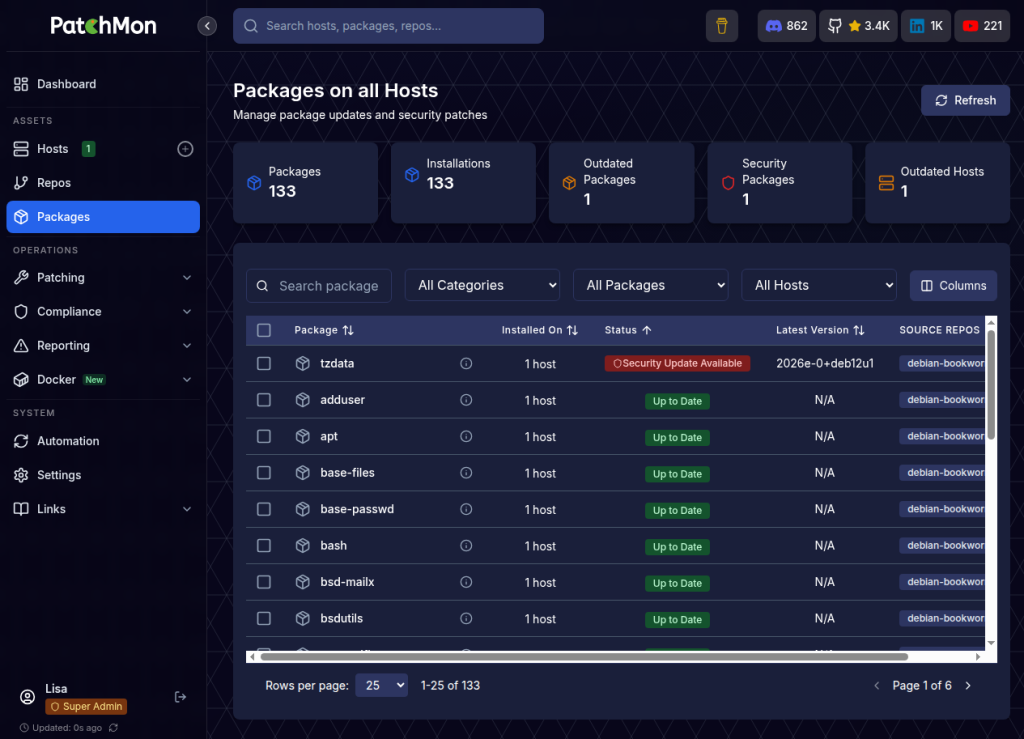Expand the Reporting menu
This screenshot has width=1024, height=739.
103,345
